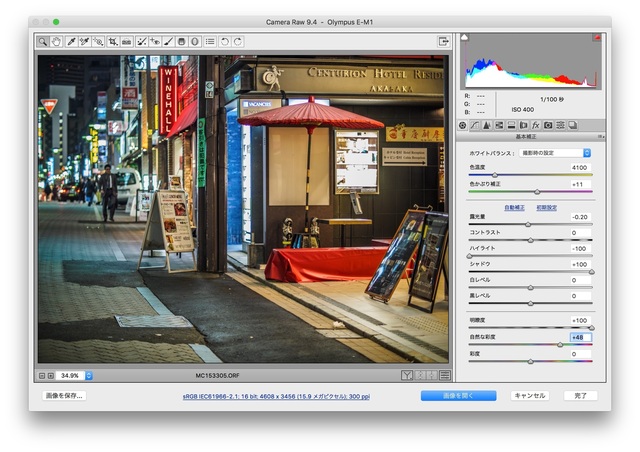The height and width of the screenshot is (452, 640).
Task: Switch to the Detail panel tab
Action: coord(487,125)
